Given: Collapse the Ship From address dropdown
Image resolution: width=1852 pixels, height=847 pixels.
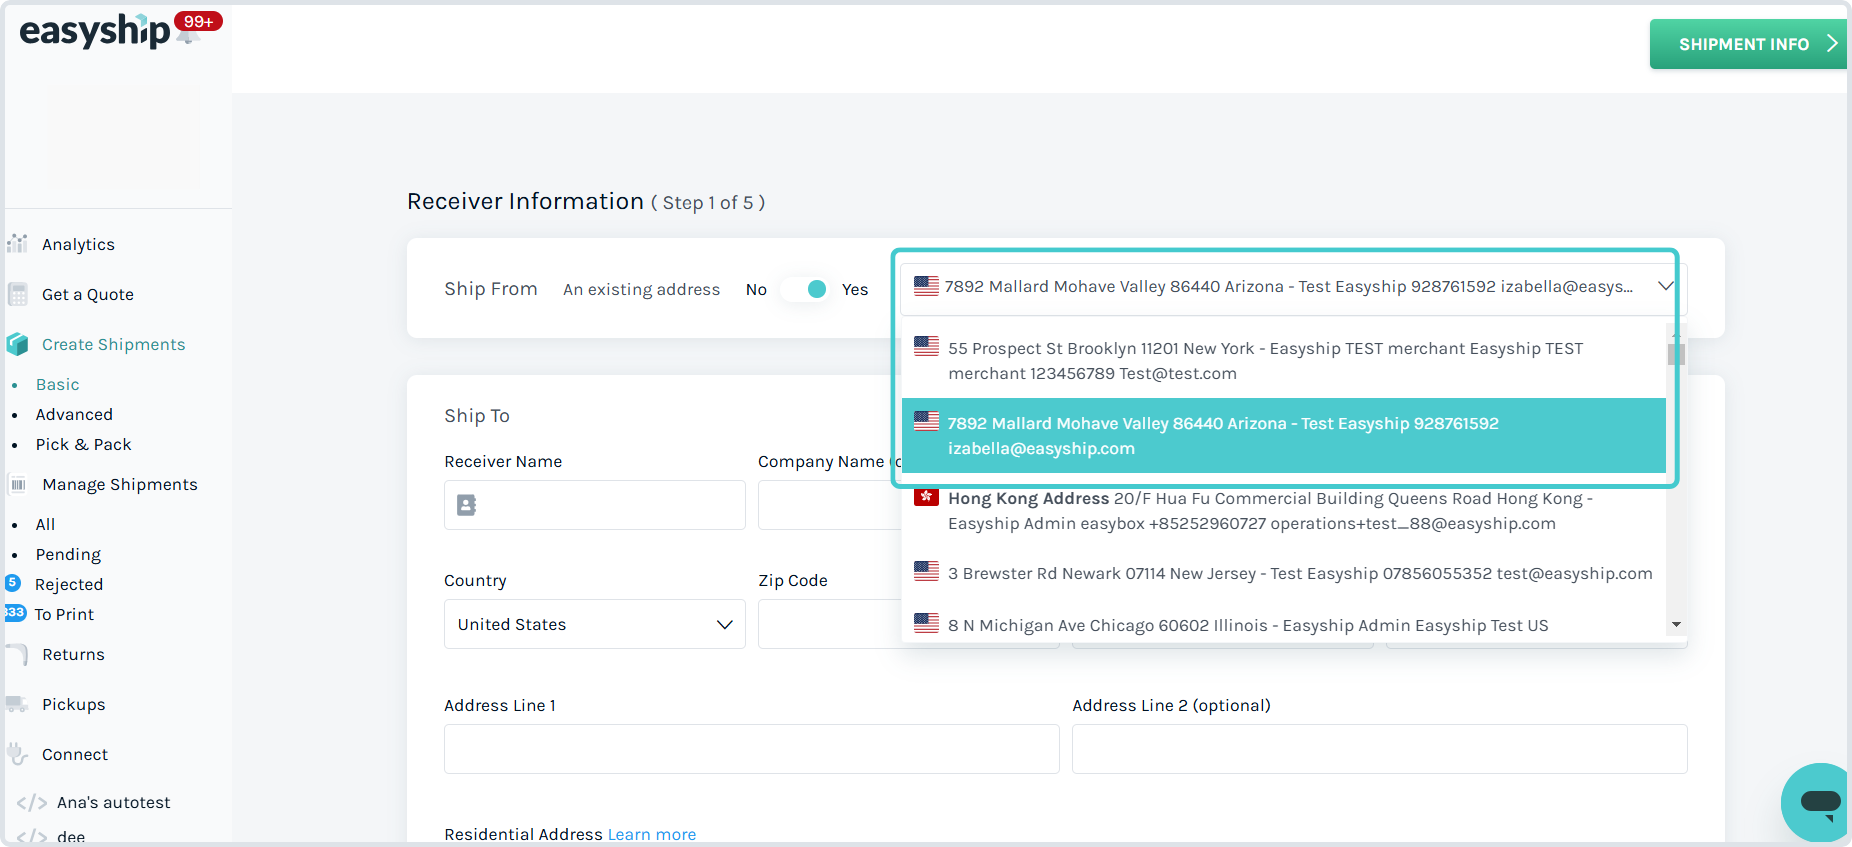Looking at the screenshot, I should 1665,287.
